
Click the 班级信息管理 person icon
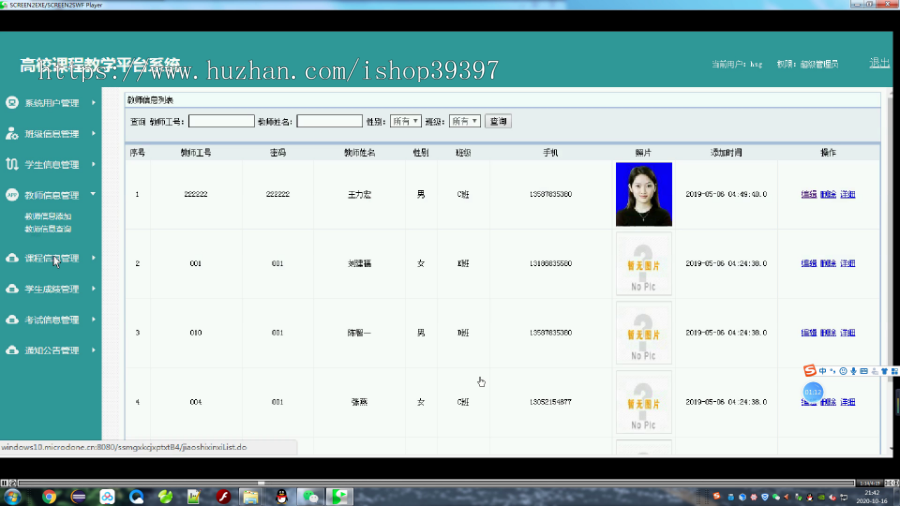12,134
